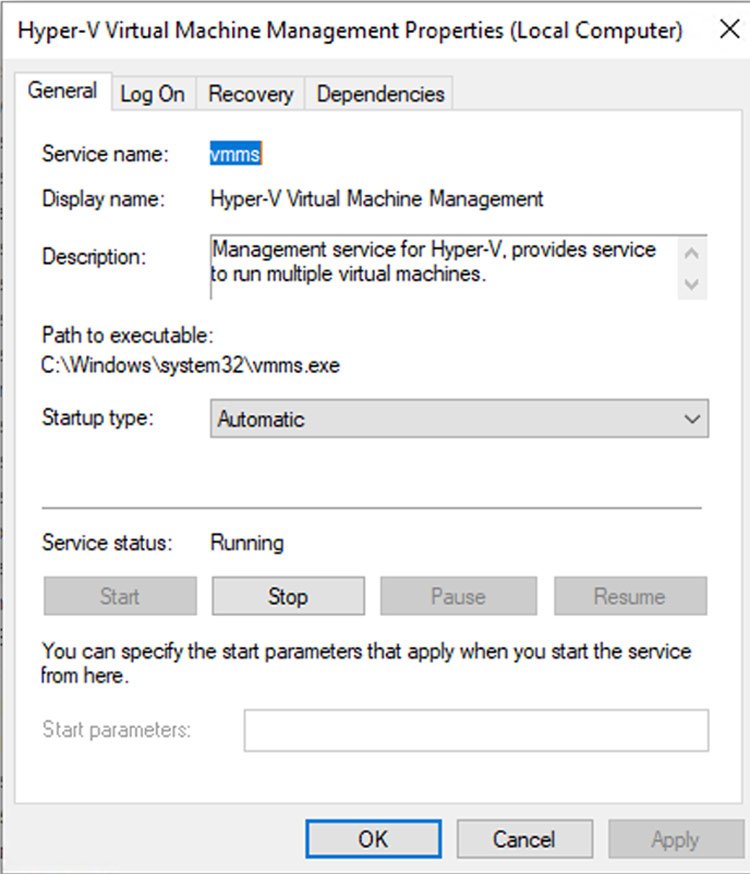Click the Resume button
Viewport: 750px width, 874px height.
tap(629, 596)
